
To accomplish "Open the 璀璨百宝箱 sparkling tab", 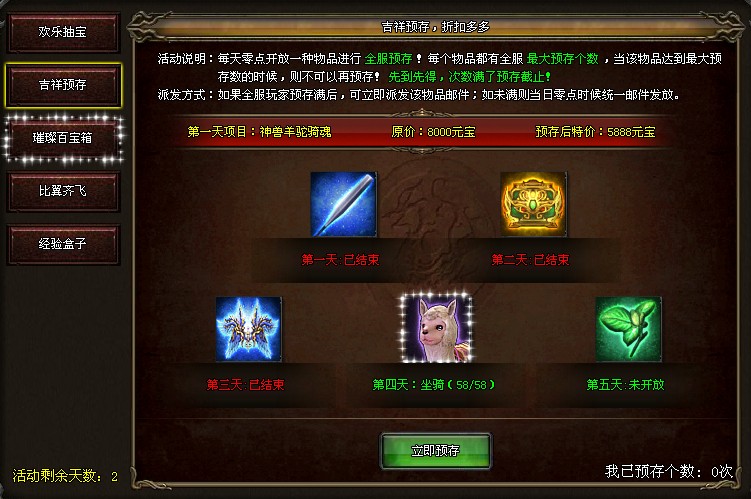I will [63, 138].
